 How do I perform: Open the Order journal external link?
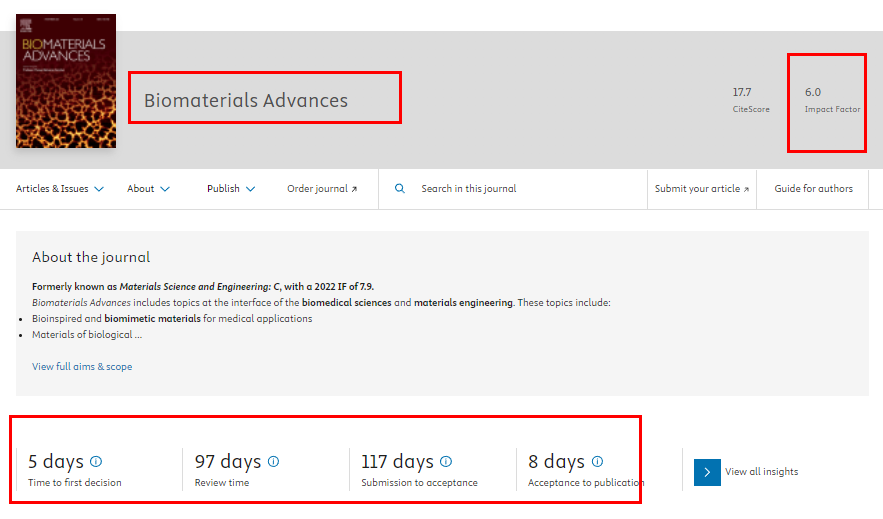[x=322, y=189]
